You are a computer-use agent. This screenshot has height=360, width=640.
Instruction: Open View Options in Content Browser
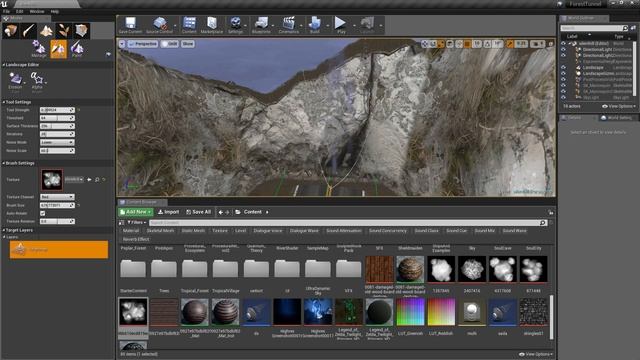[x=536, y=354]
